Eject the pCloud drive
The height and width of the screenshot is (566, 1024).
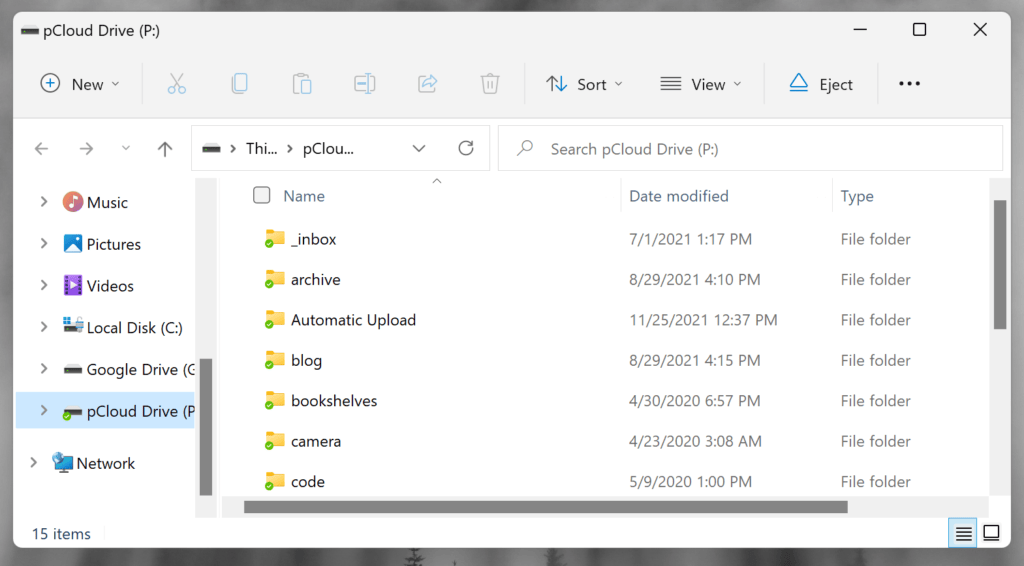pos(821,84)
